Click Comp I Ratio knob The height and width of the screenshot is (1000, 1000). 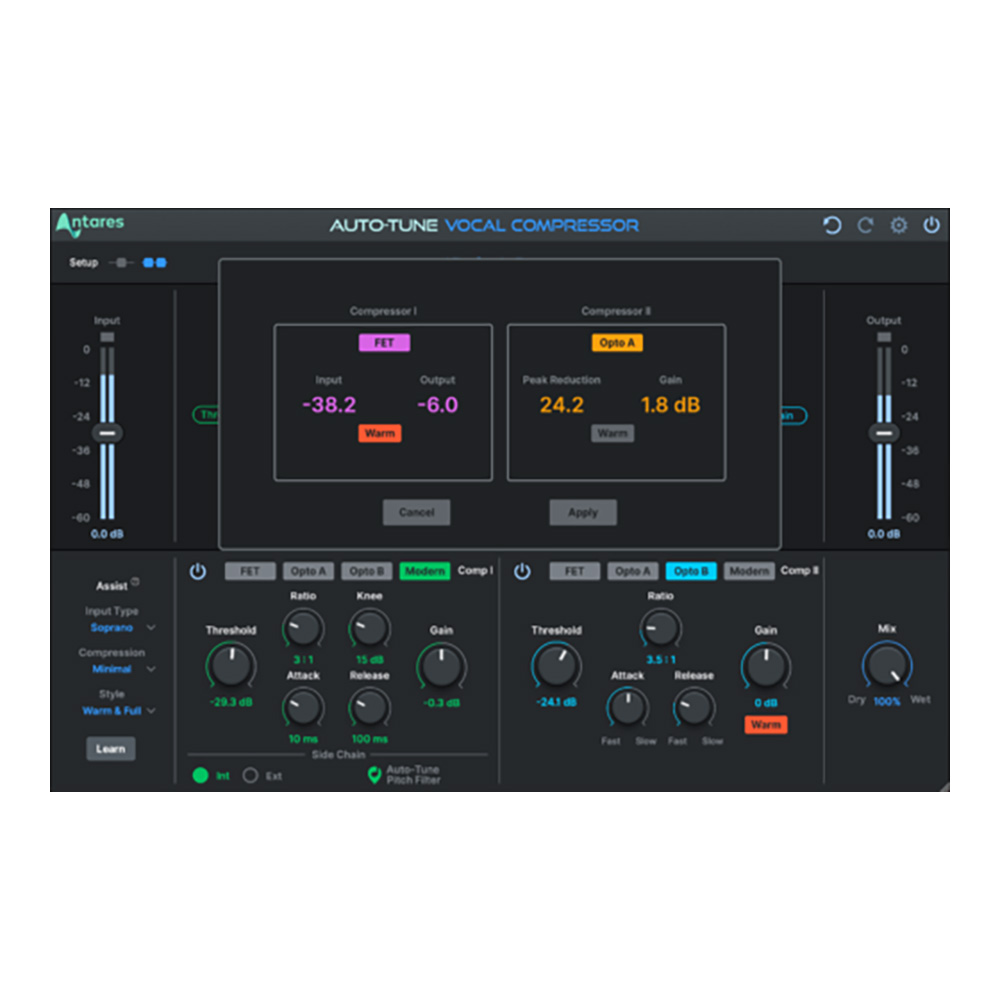point(303,628)
